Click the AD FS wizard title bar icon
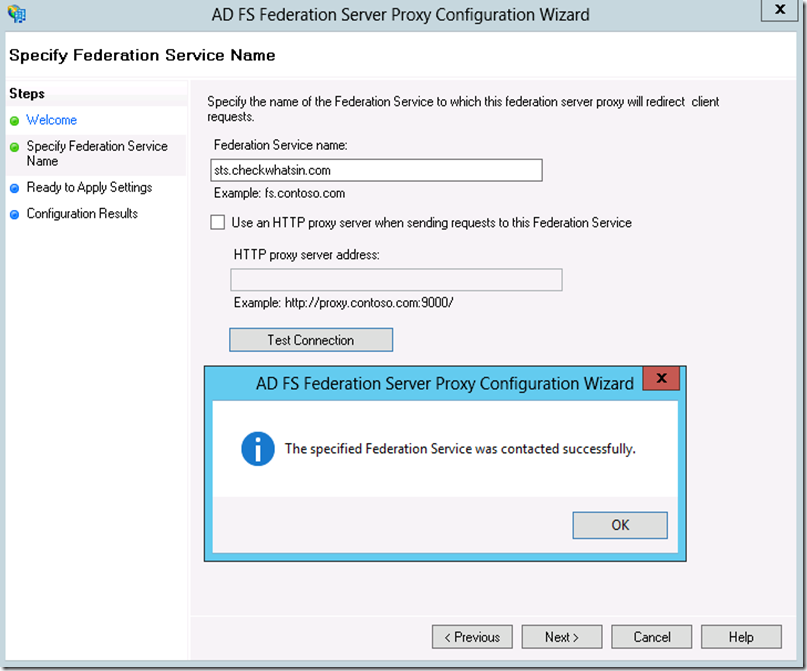 (x=16, y=14)
